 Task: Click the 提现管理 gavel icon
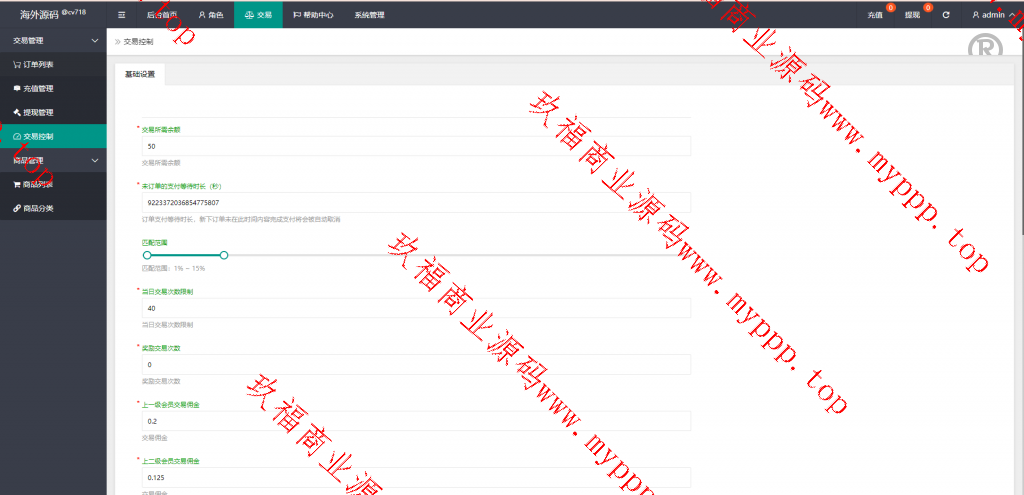coord(16,113)
